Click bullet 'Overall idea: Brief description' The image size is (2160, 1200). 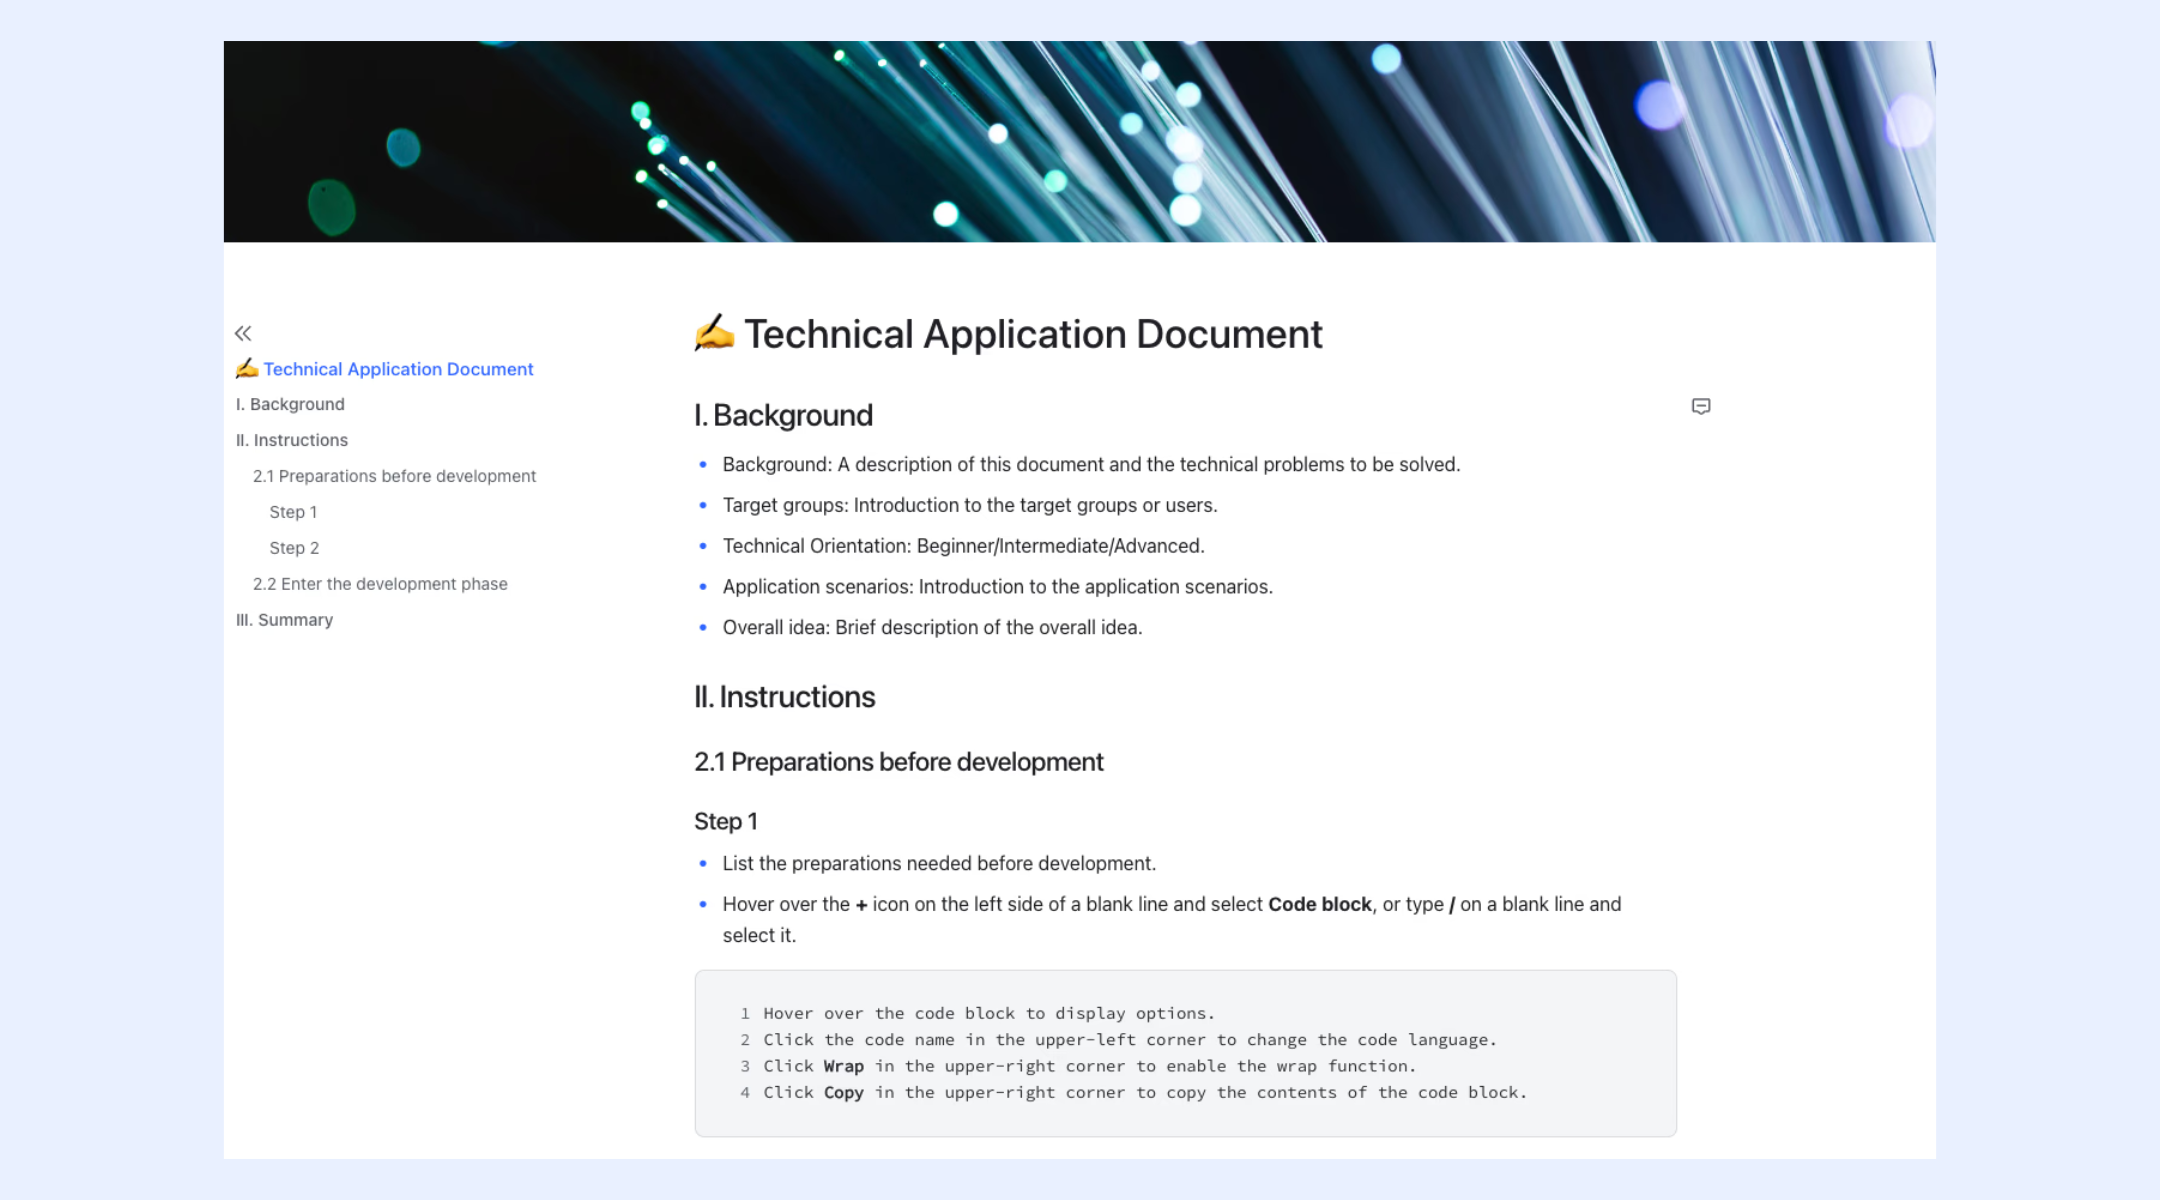point(932,628)
